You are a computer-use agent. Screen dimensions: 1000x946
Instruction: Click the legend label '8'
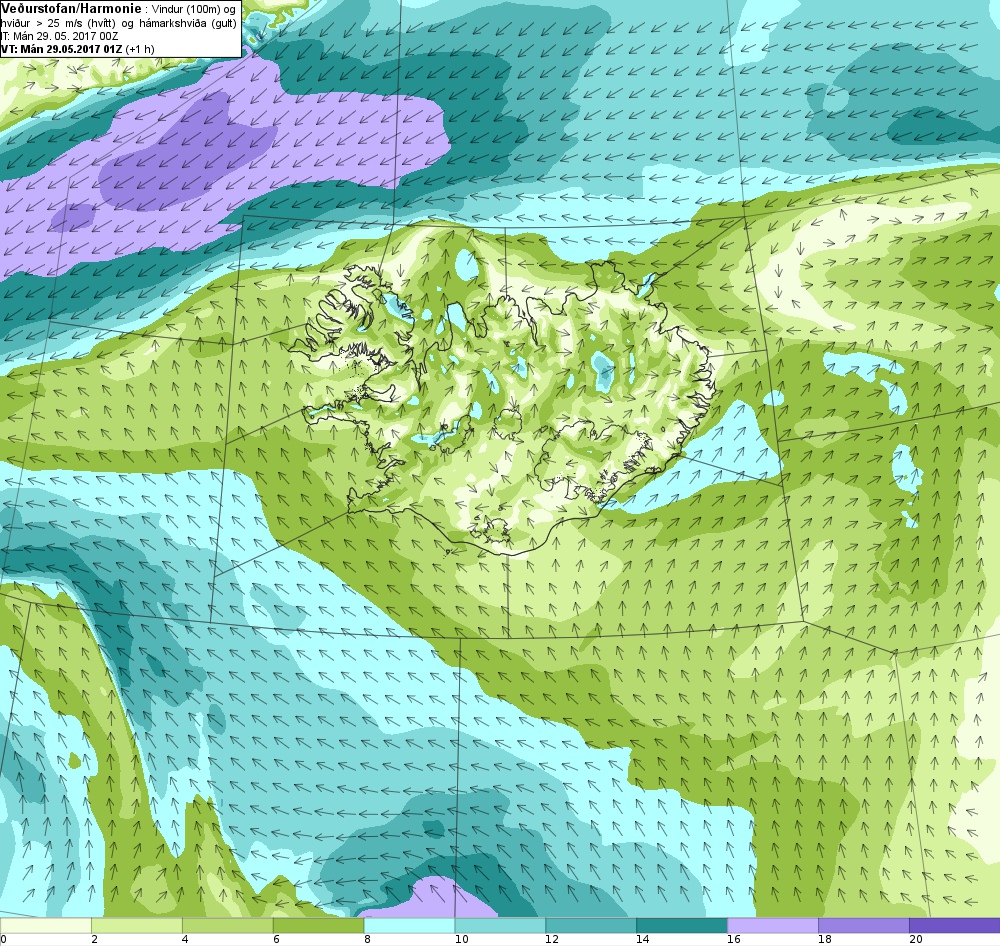tap(366, 939)
